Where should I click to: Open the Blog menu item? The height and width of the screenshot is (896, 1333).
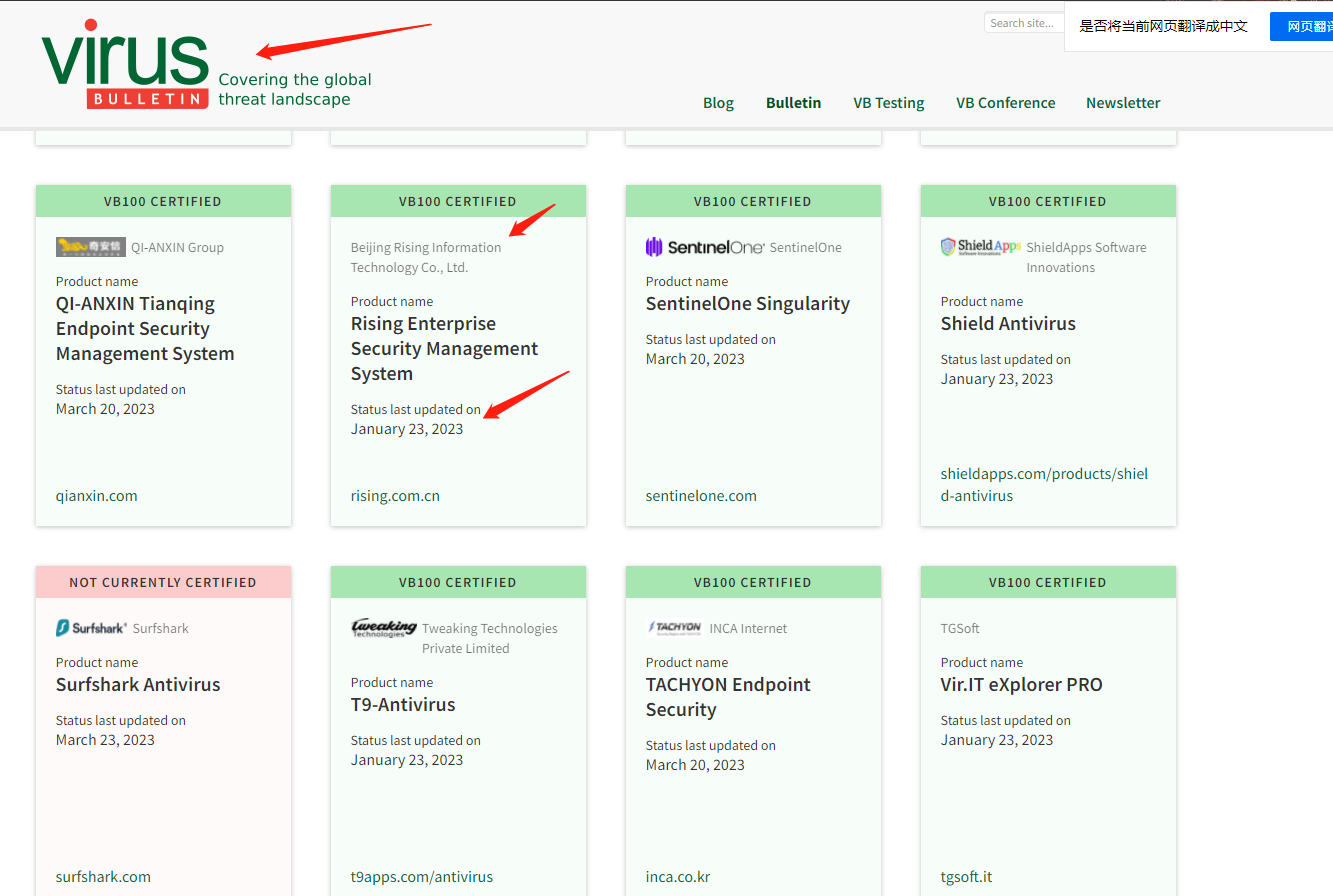point(718,103)
